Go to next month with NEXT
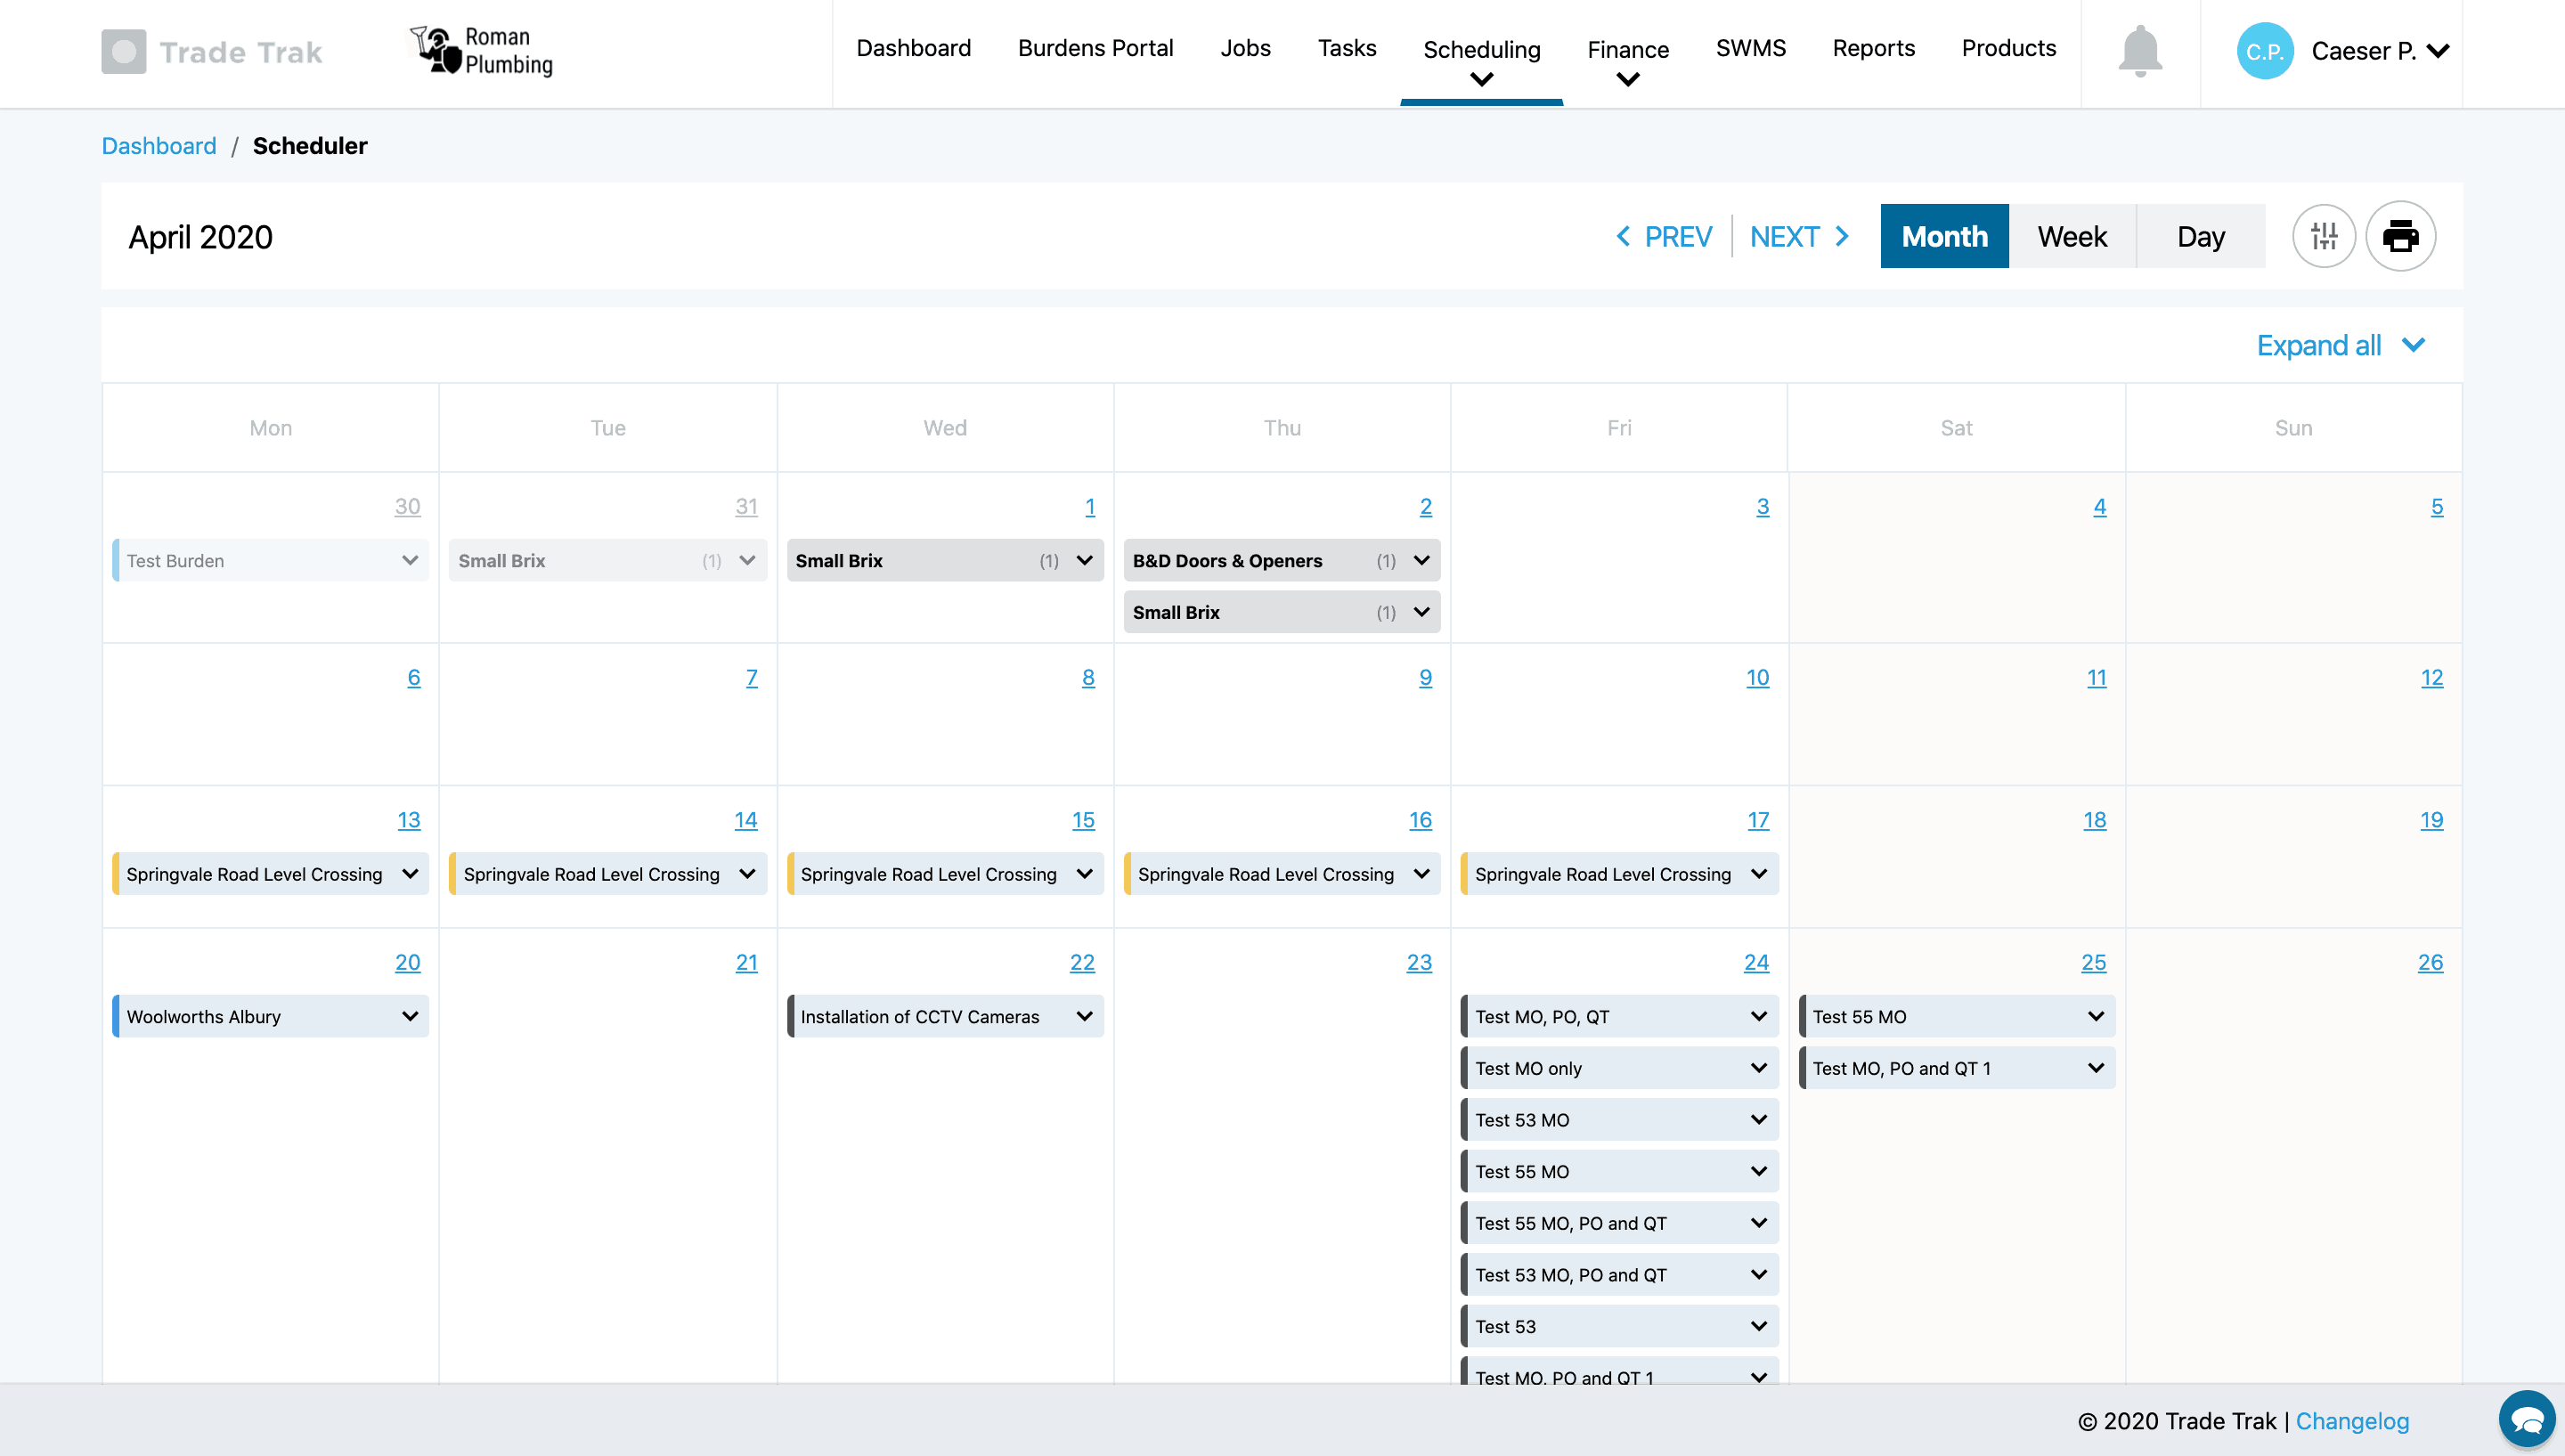This screenshot has height=1456, width=2565. point(1800,237)
